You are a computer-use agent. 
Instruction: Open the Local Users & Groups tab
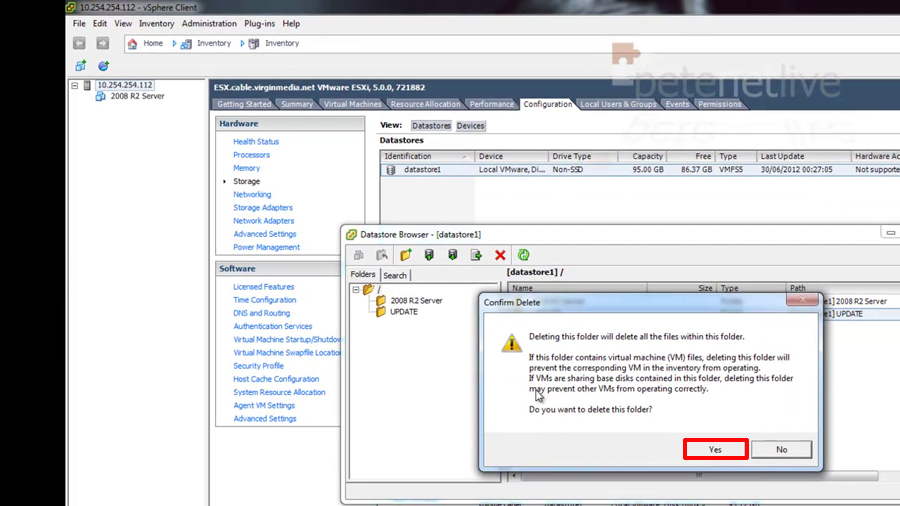click(x=618, y=104)
